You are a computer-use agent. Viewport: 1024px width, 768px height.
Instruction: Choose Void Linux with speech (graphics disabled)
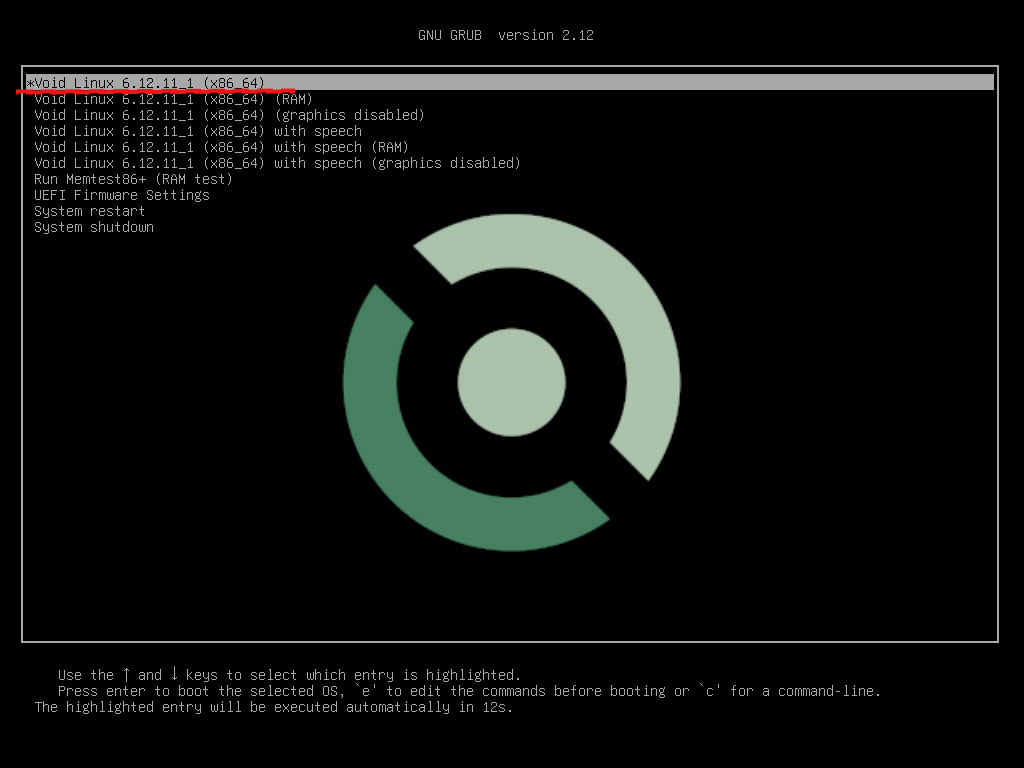277,163
